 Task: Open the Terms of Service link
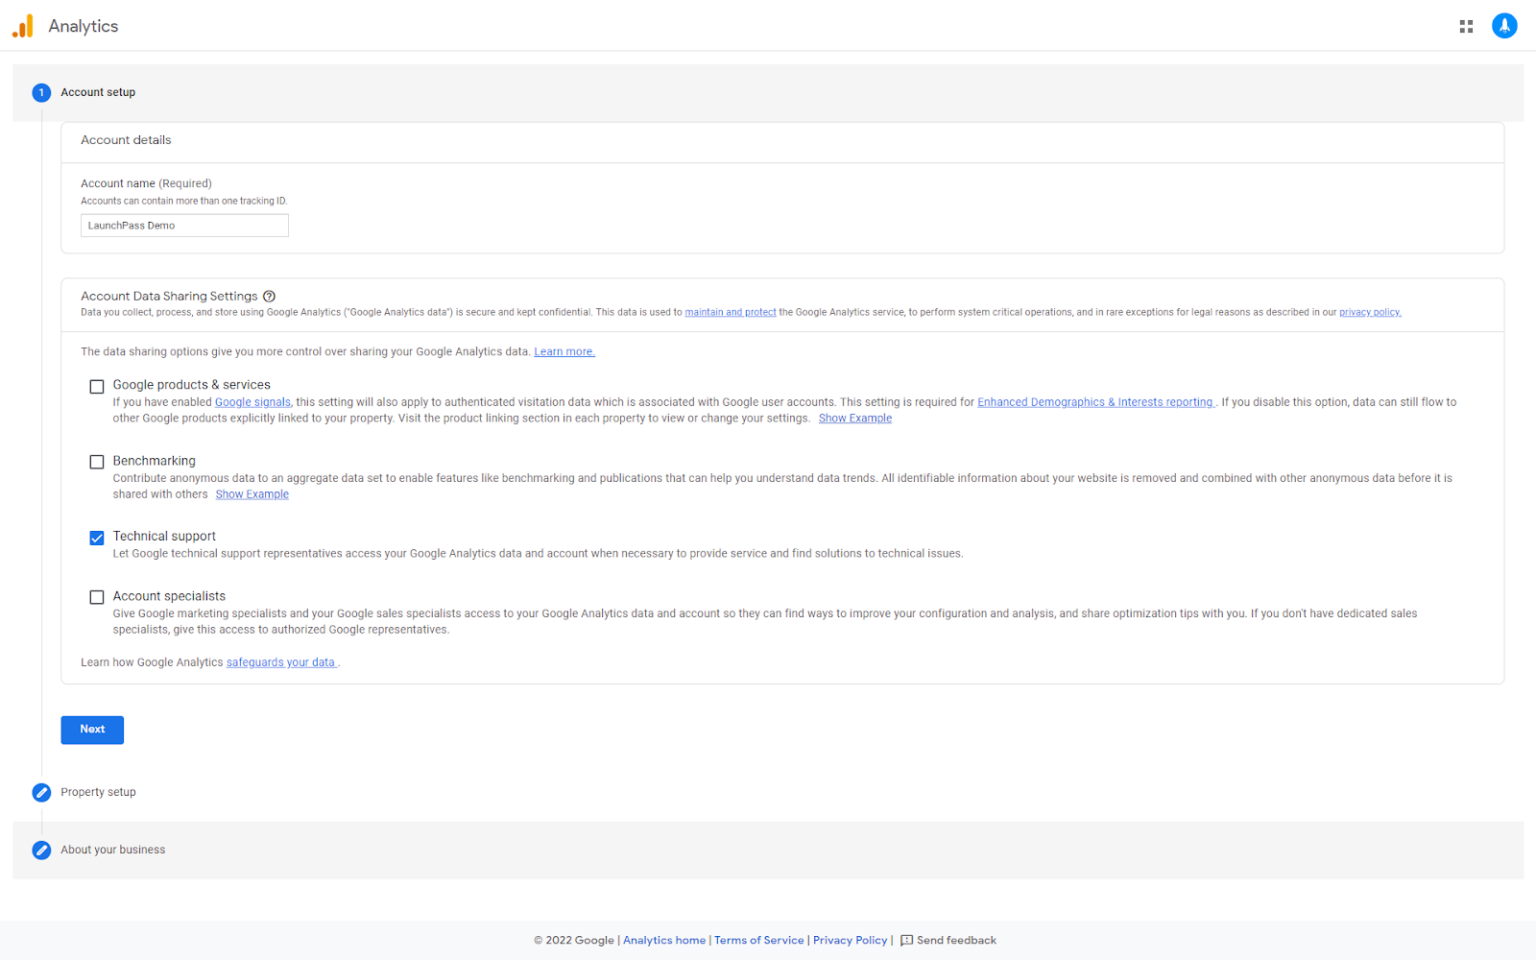[x=759, y=940]
